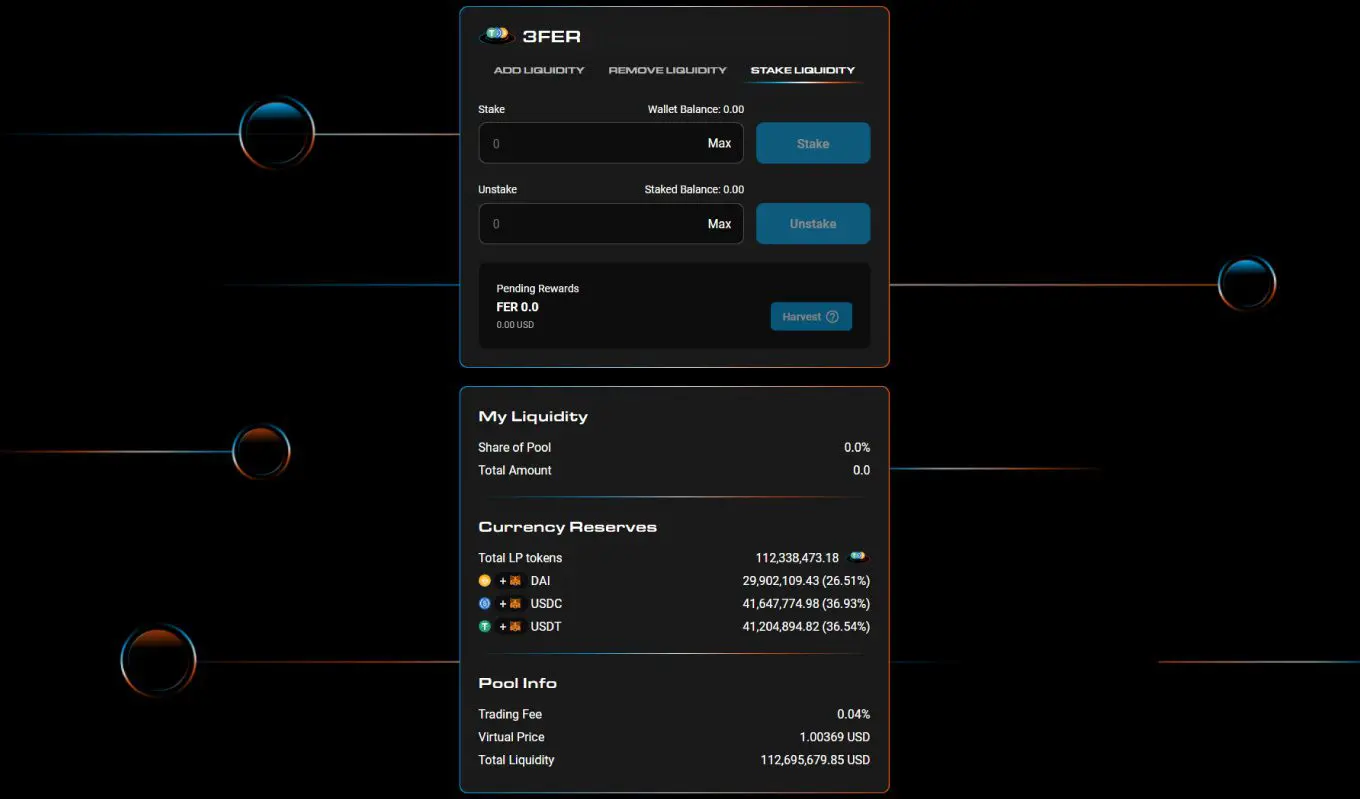Viewport: 1360px width, 799px height.
Task: Click the Currency Reserves heading
Action: click(567, 527)
